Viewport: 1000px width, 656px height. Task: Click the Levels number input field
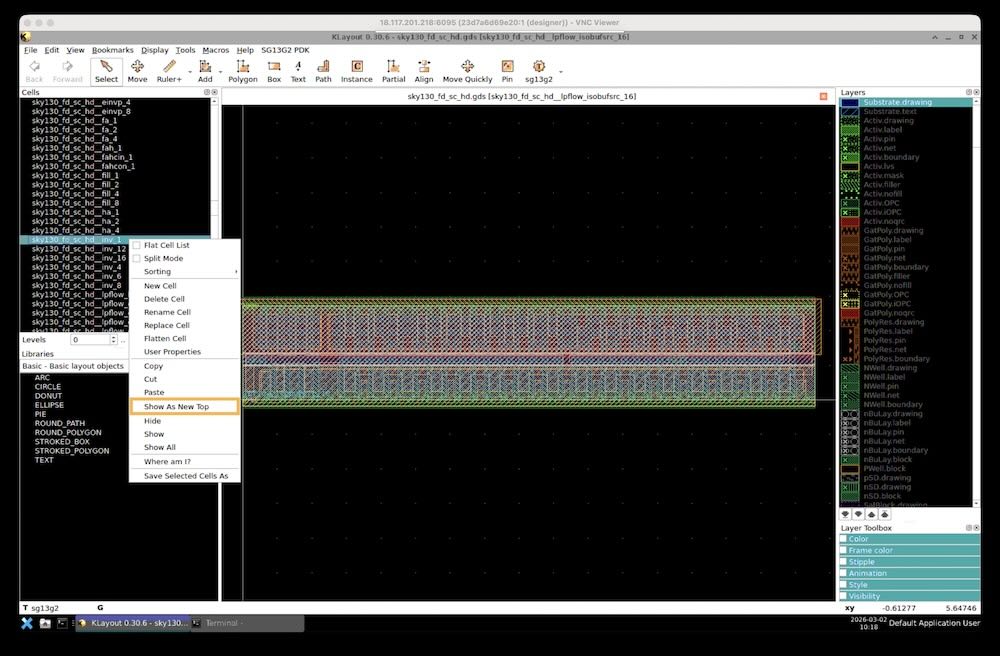pos(88,340)
